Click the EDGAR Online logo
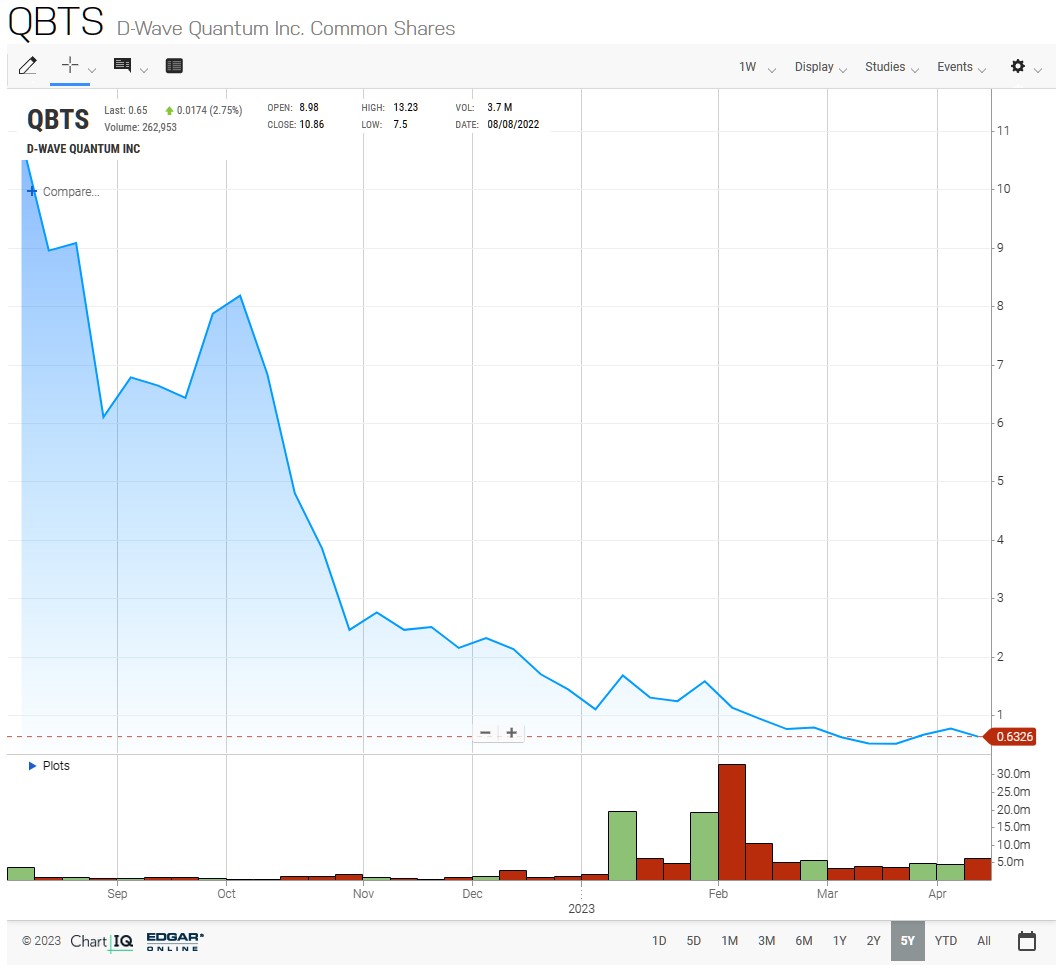The width and height of the screenshot is (1058, 969). (175, 941)
